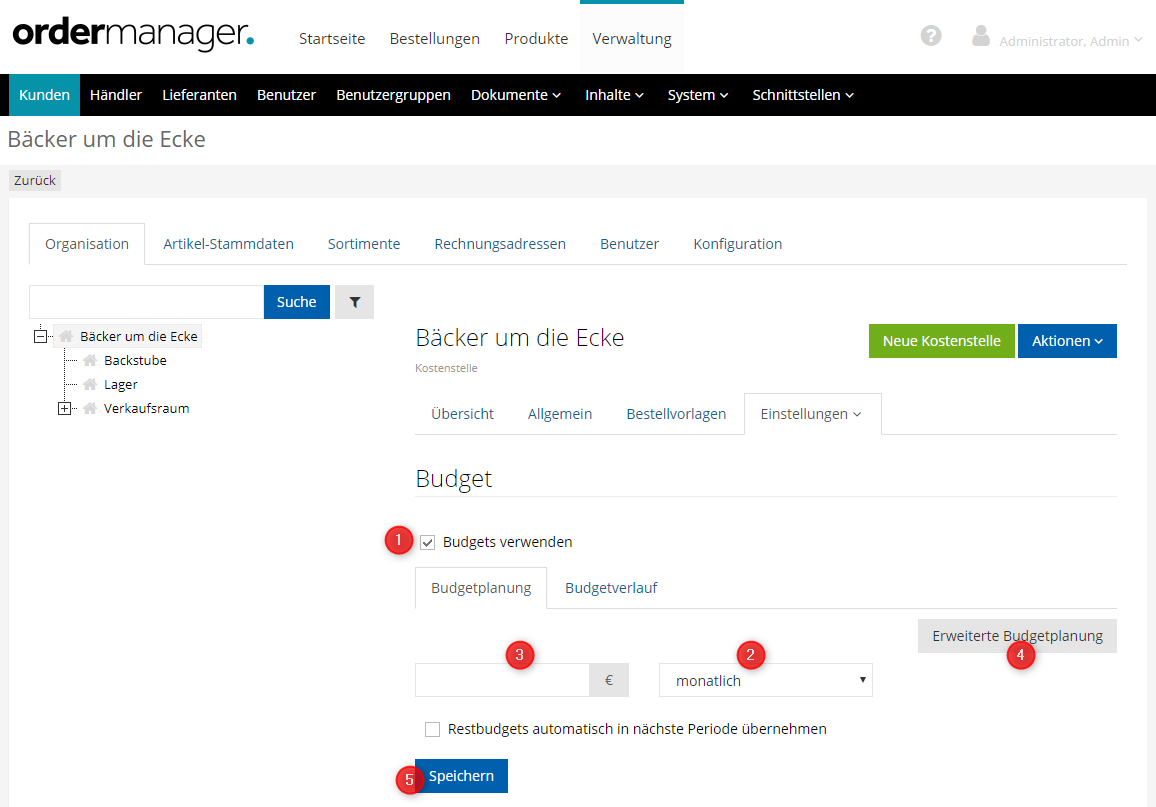The width and height of the screenshot is (1156, 807).
Task: Open the Artikel-Stammdaten tab
Action: (x=228, y=244)
